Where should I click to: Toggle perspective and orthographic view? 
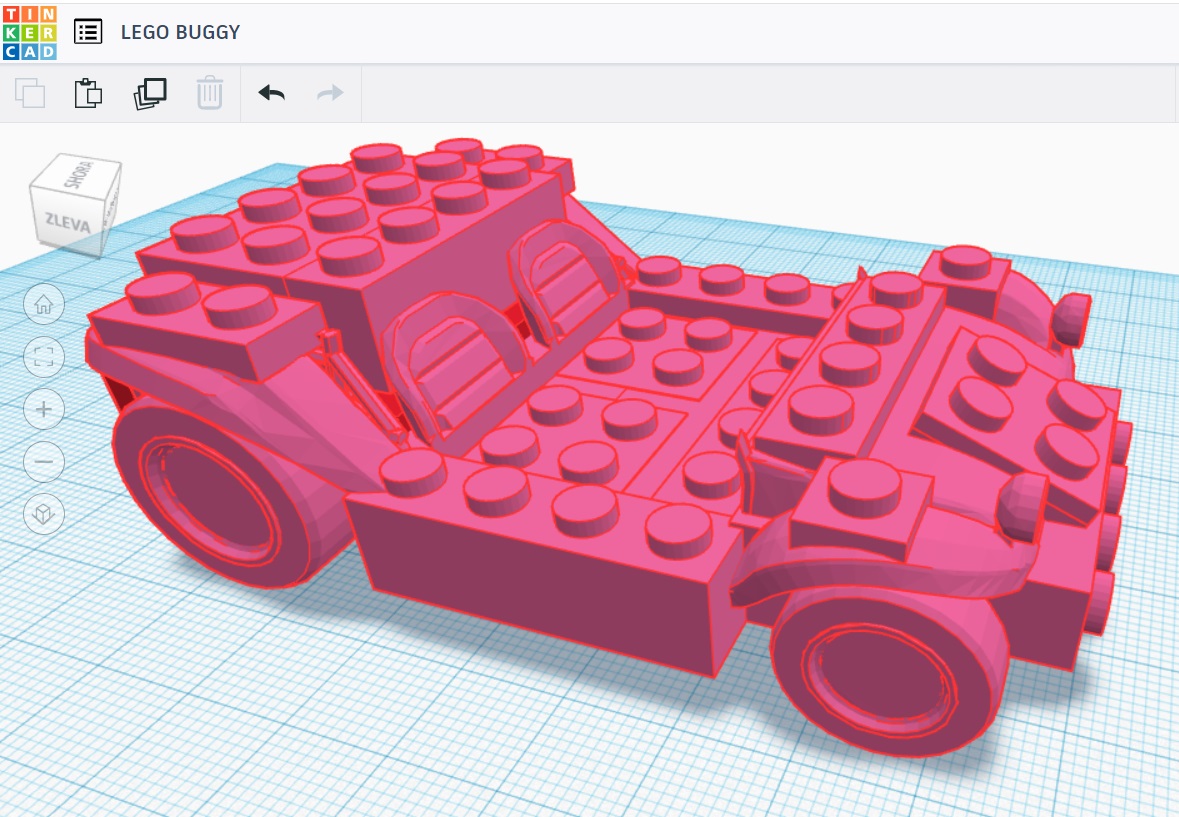click(x=44, y=514)
